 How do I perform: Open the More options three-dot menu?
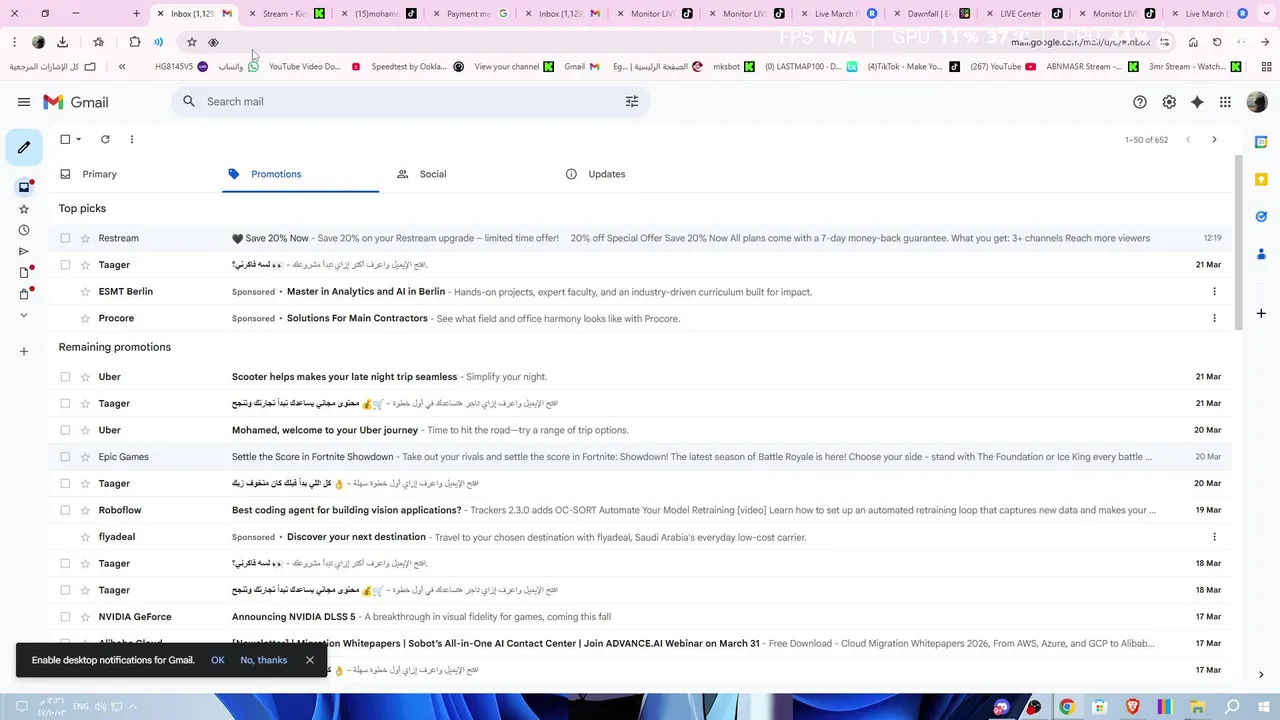[x=131, y=140]
